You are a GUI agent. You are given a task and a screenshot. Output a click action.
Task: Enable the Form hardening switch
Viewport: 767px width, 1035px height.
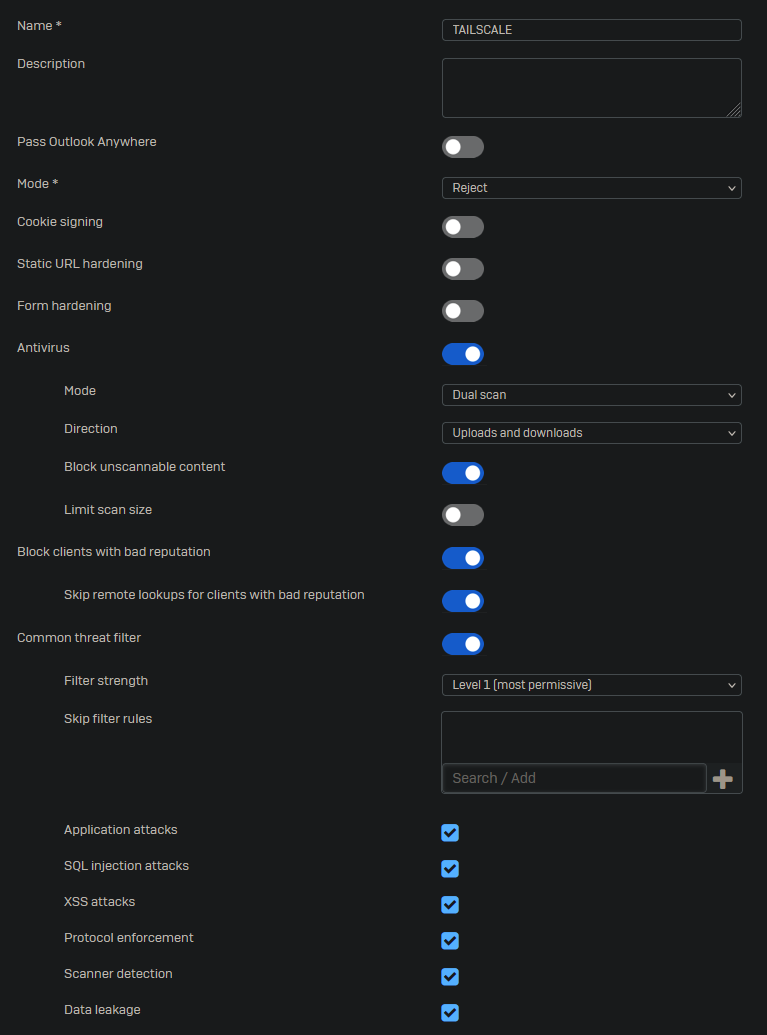pyautogui.click(x=462, y=311)
